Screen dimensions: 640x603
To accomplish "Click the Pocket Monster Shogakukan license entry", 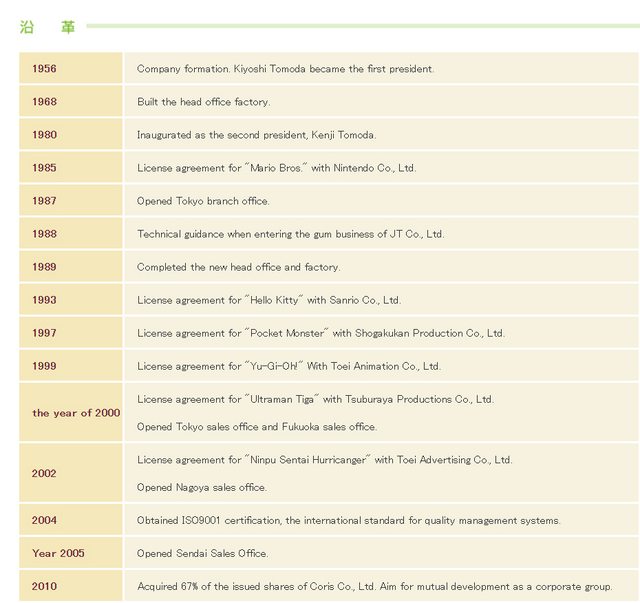I will tap(321, 333).
